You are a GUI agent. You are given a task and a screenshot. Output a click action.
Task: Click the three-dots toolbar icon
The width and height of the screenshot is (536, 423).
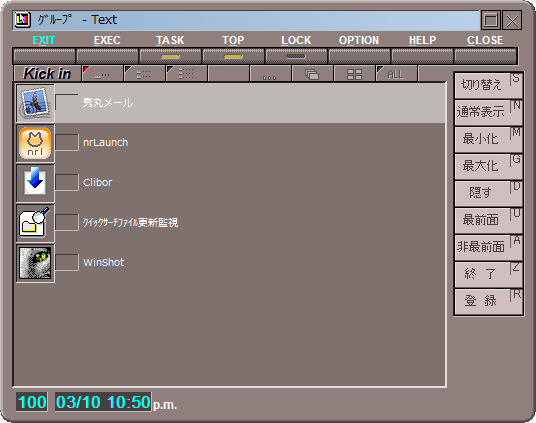tap(270, 74)
